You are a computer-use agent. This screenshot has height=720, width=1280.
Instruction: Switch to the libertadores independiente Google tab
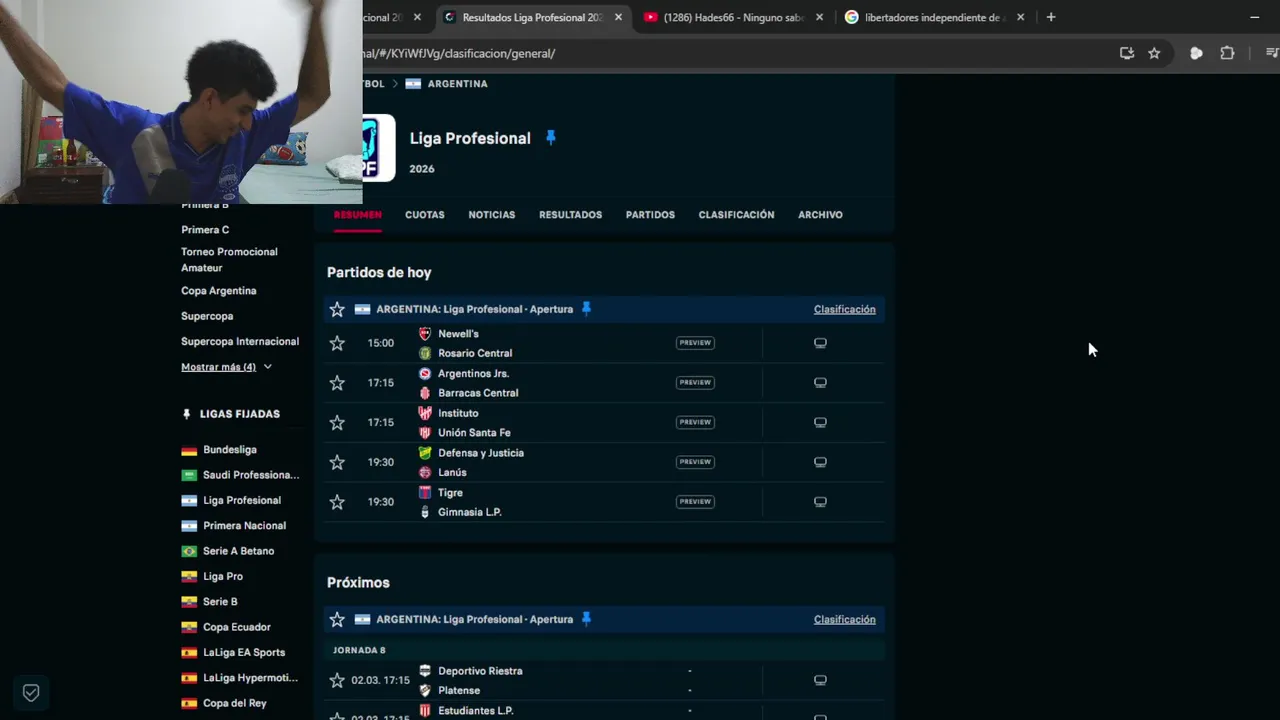pyautogui.click(x=932, y=17)
